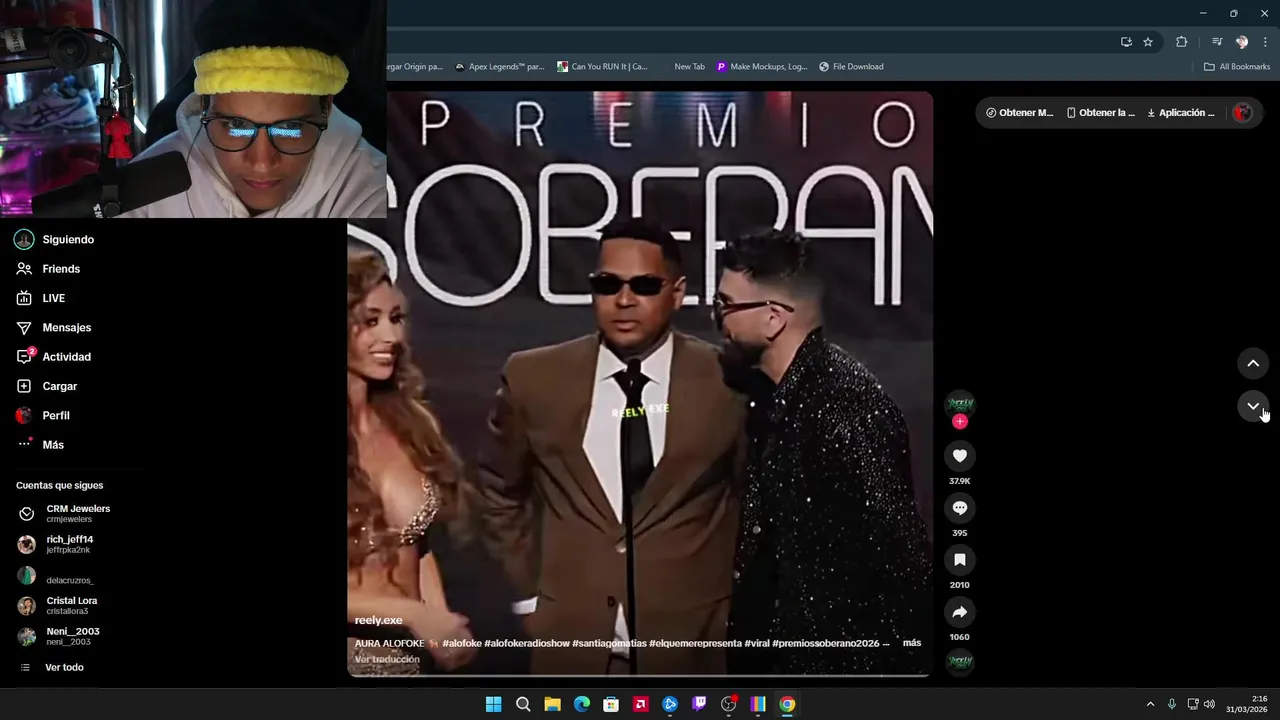
Task: Open the Windows Start menu
Action: [x=493, y=704]
